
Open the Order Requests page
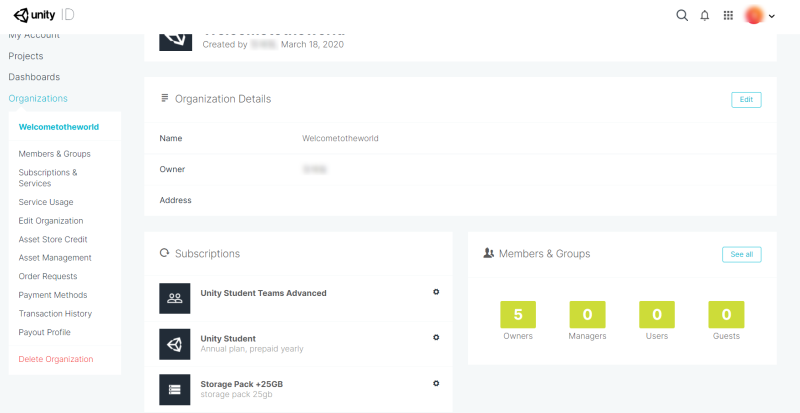click(x=48, y=276)
